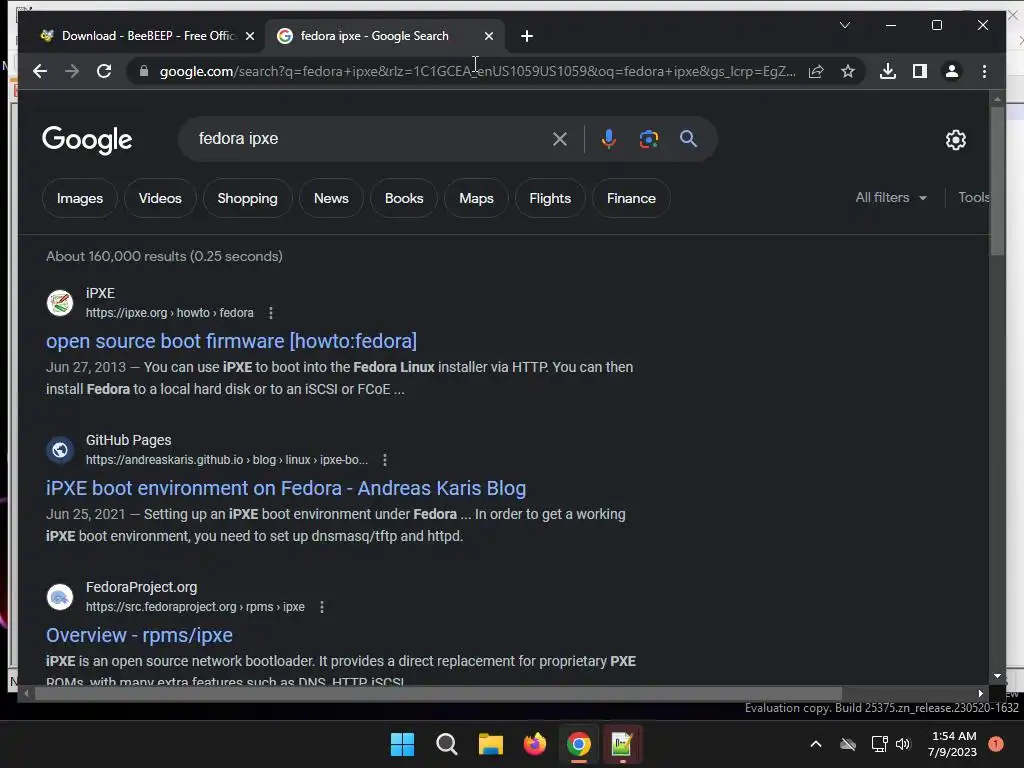Open Chrome profile icon

point(952,71)
